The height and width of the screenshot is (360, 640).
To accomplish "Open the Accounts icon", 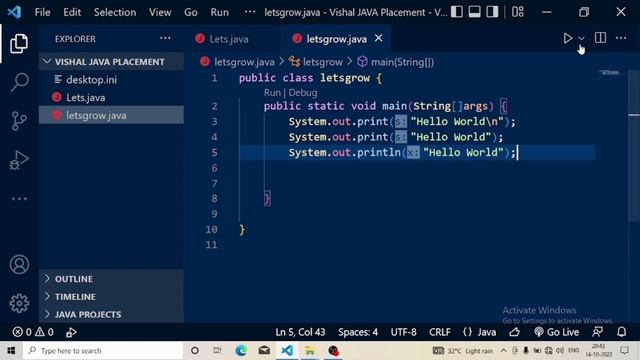I will click(x=19, y=264).
